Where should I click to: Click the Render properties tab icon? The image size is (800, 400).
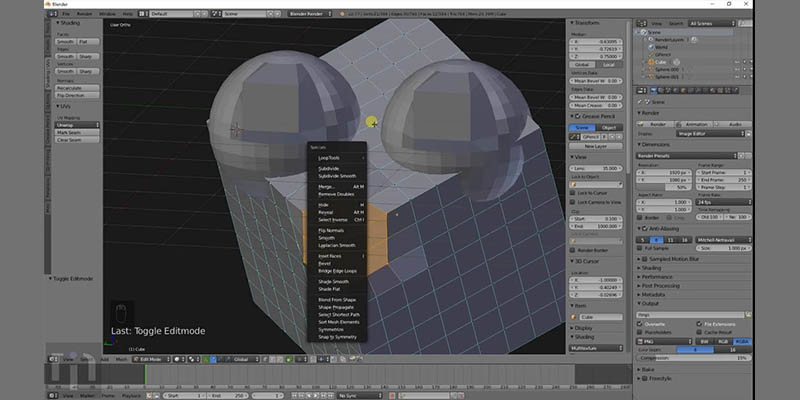tap(654, 91)
